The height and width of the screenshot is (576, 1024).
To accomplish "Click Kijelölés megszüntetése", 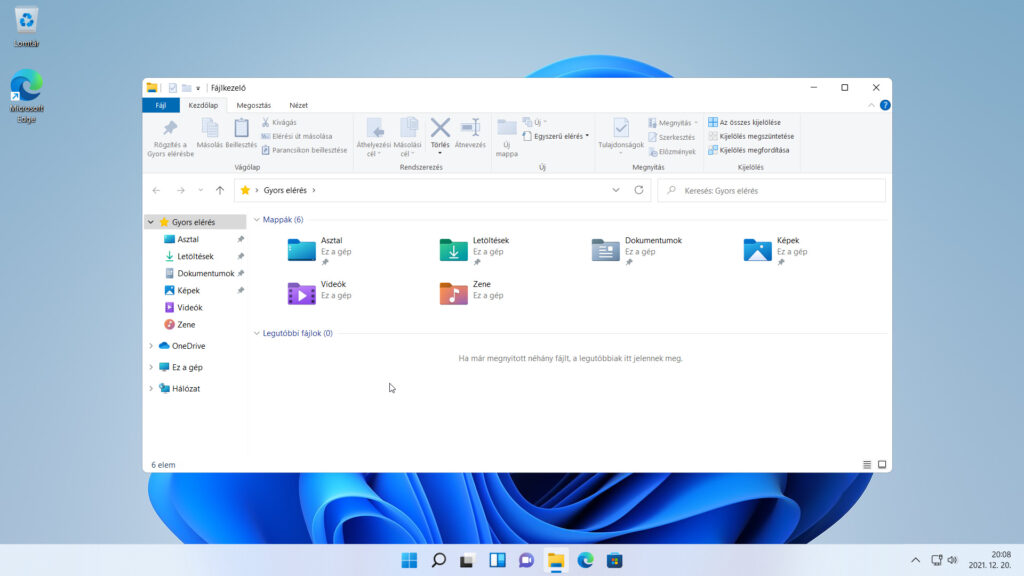I will pyautogui.click(x=751, y=136).
